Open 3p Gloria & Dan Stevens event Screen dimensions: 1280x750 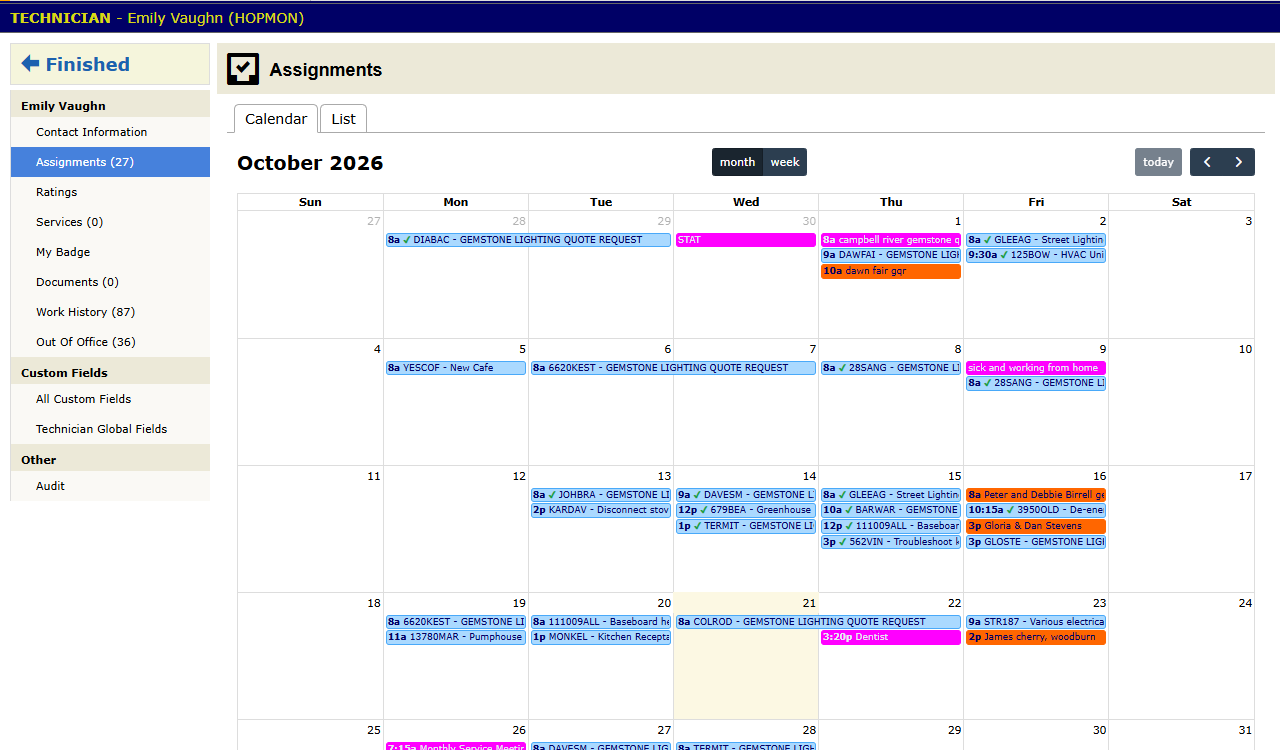coord(1036,526)
